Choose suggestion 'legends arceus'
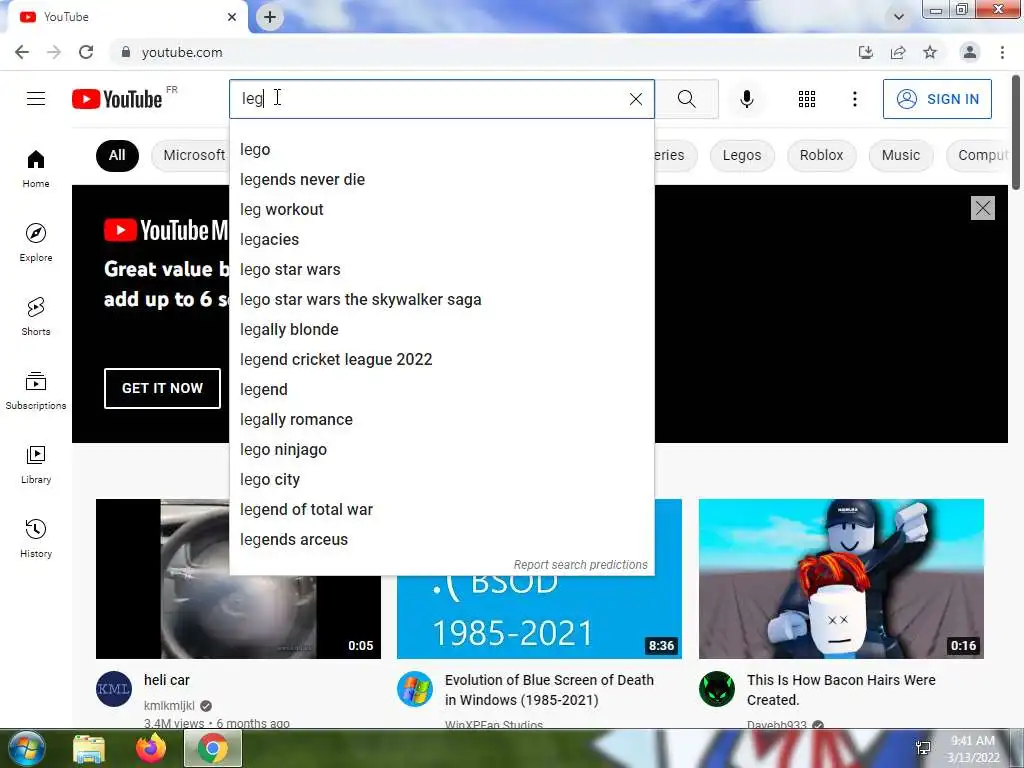The image size is (1024, 768). coord(441,540)
